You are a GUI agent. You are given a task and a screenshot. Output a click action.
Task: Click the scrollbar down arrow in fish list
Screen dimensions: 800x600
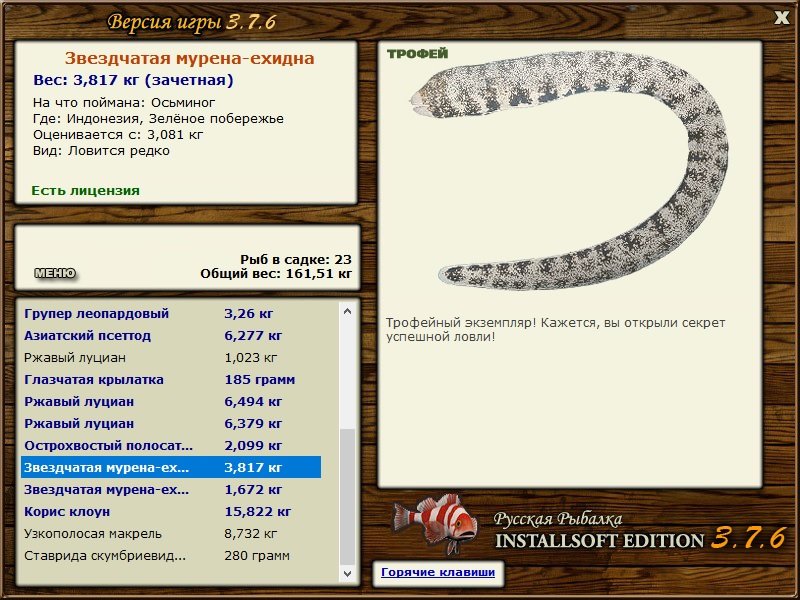point(347,573)
